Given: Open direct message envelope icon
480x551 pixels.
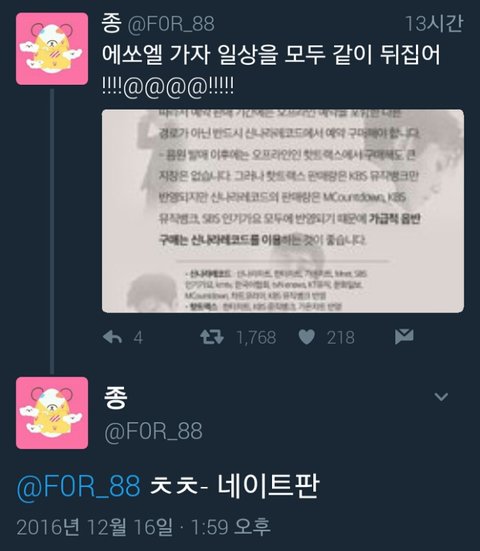Looking at the screenshot, I should click(x=404, y=337).
